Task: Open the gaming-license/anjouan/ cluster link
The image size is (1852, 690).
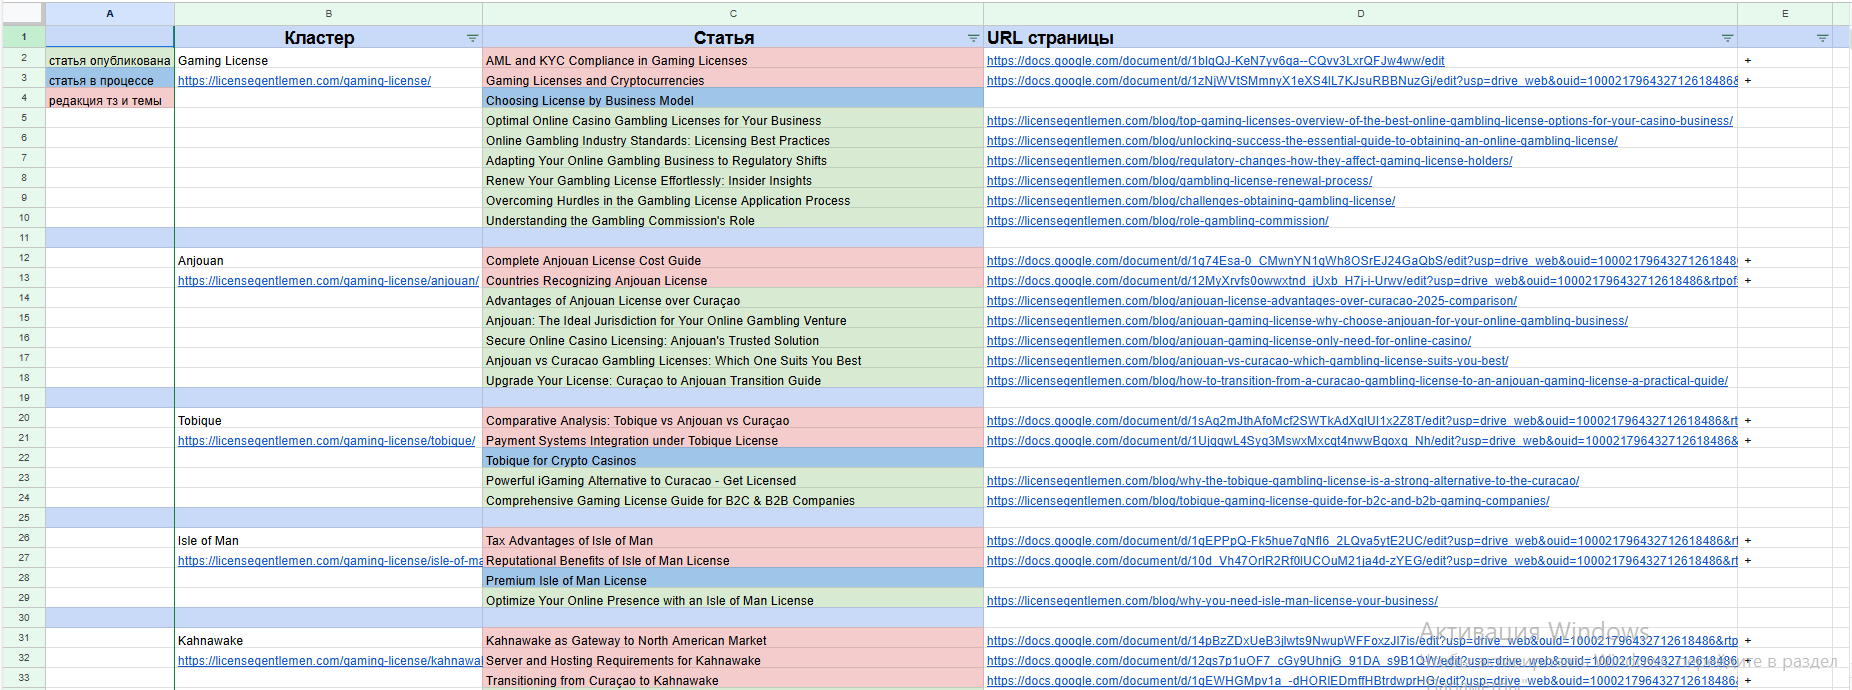Action: 328,281
